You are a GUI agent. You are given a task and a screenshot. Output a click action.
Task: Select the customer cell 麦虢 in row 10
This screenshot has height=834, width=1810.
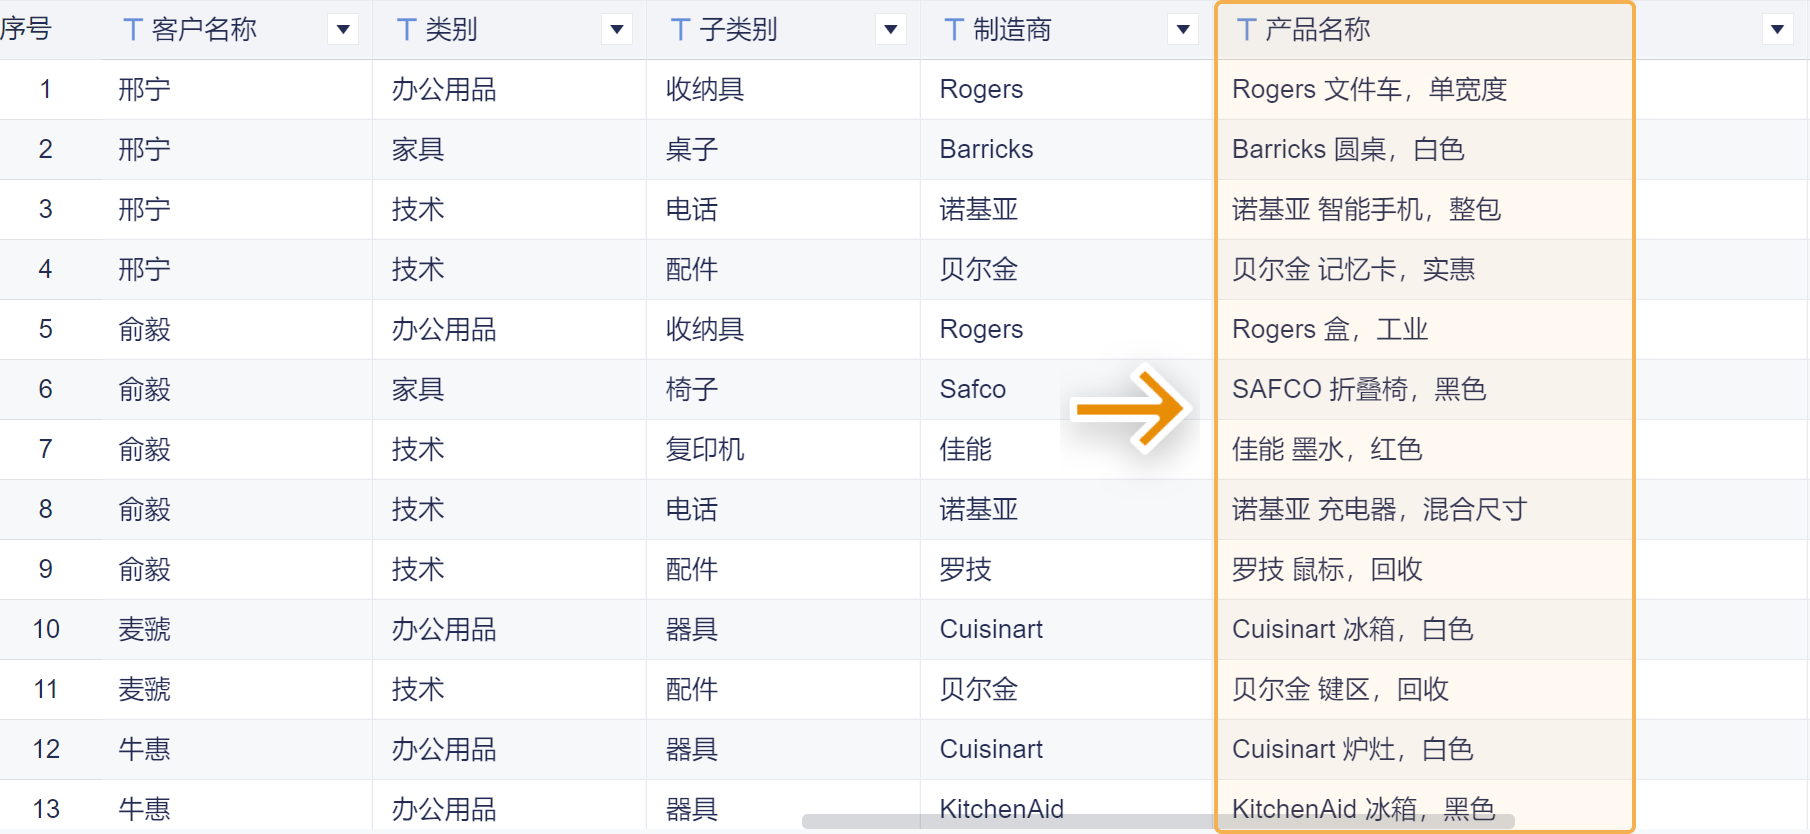tap(144, 629)
